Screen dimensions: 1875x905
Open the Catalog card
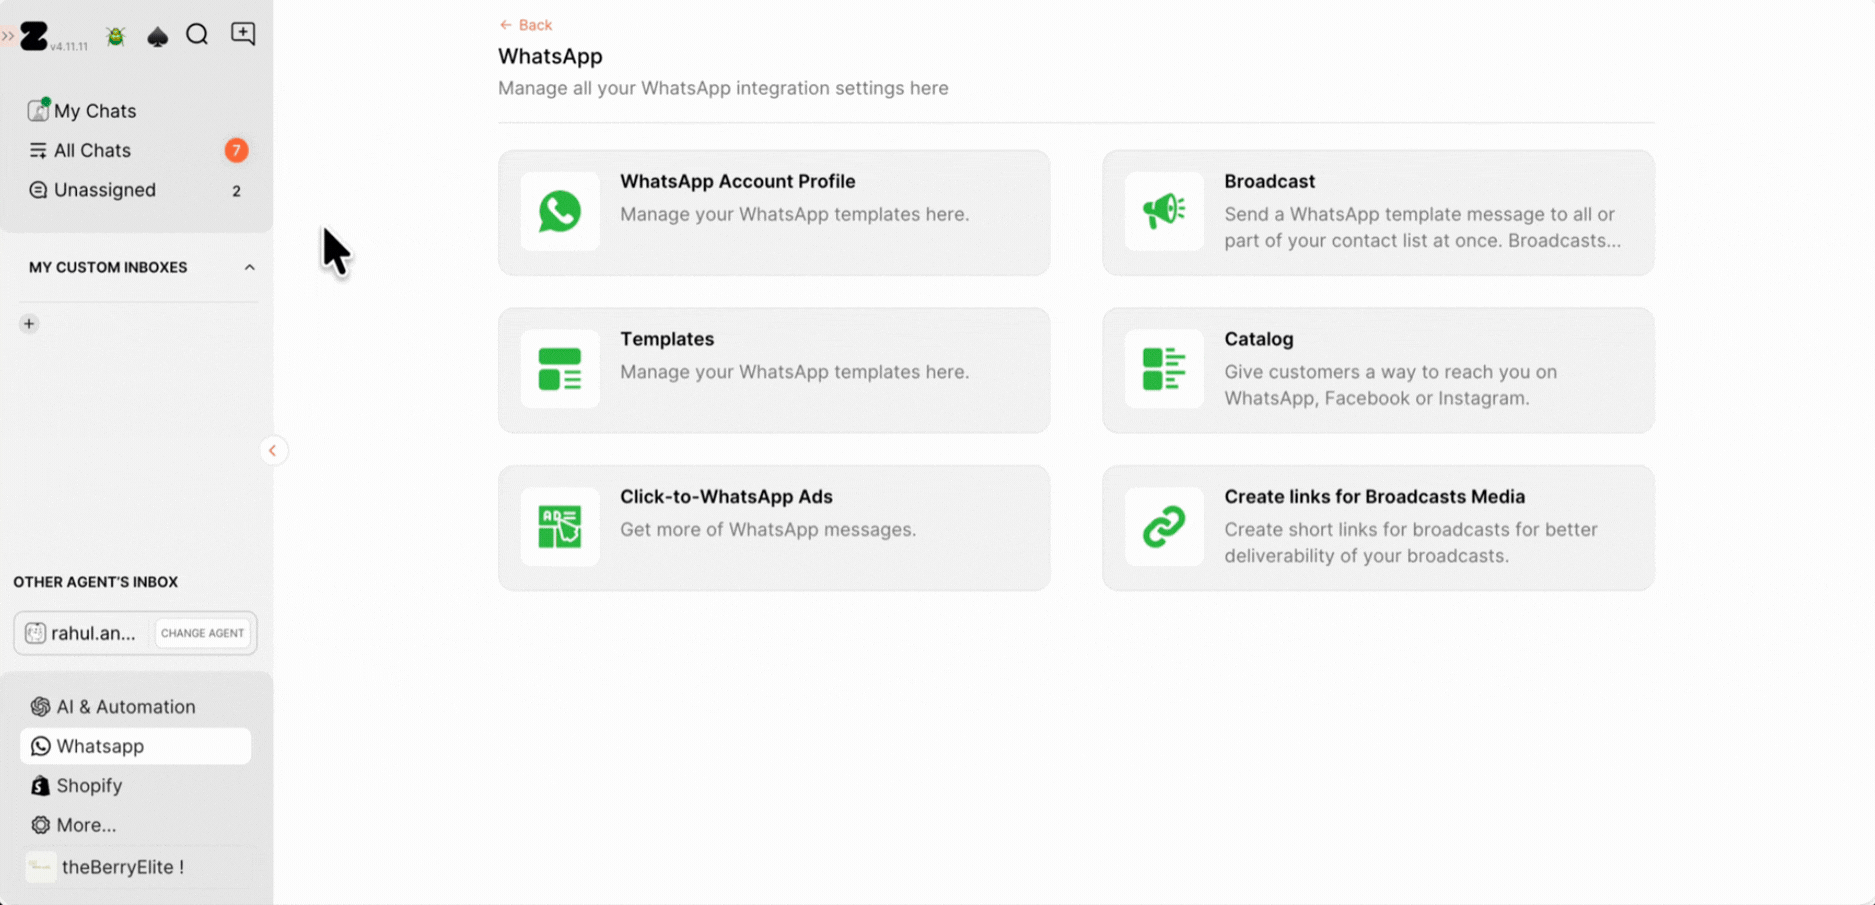click(1378, 370)
